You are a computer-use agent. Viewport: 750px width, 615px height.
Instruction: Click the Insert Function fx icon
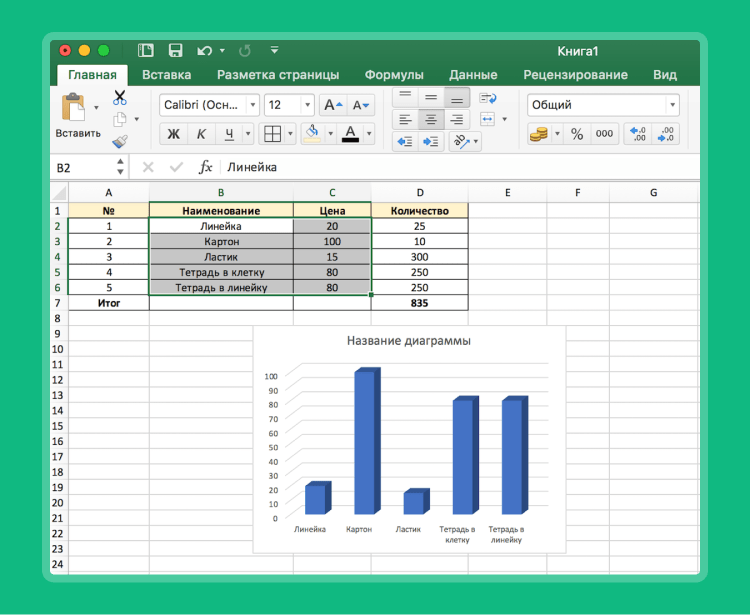coord(205,167)
